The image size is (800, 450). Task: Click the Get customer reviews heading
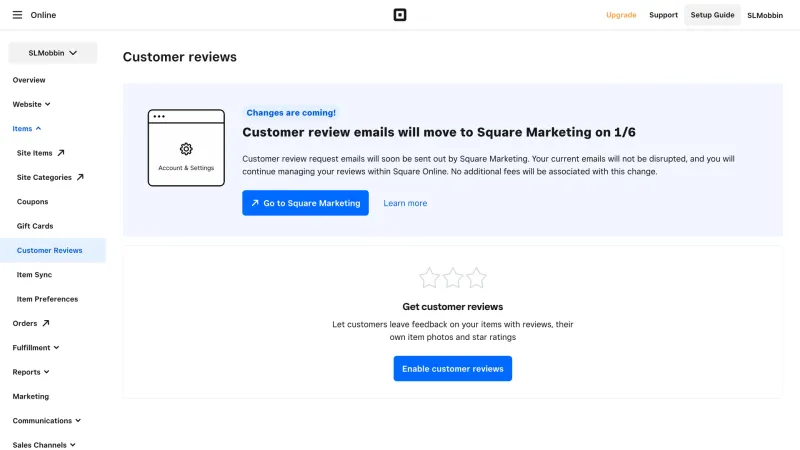[x=453, y=307]
